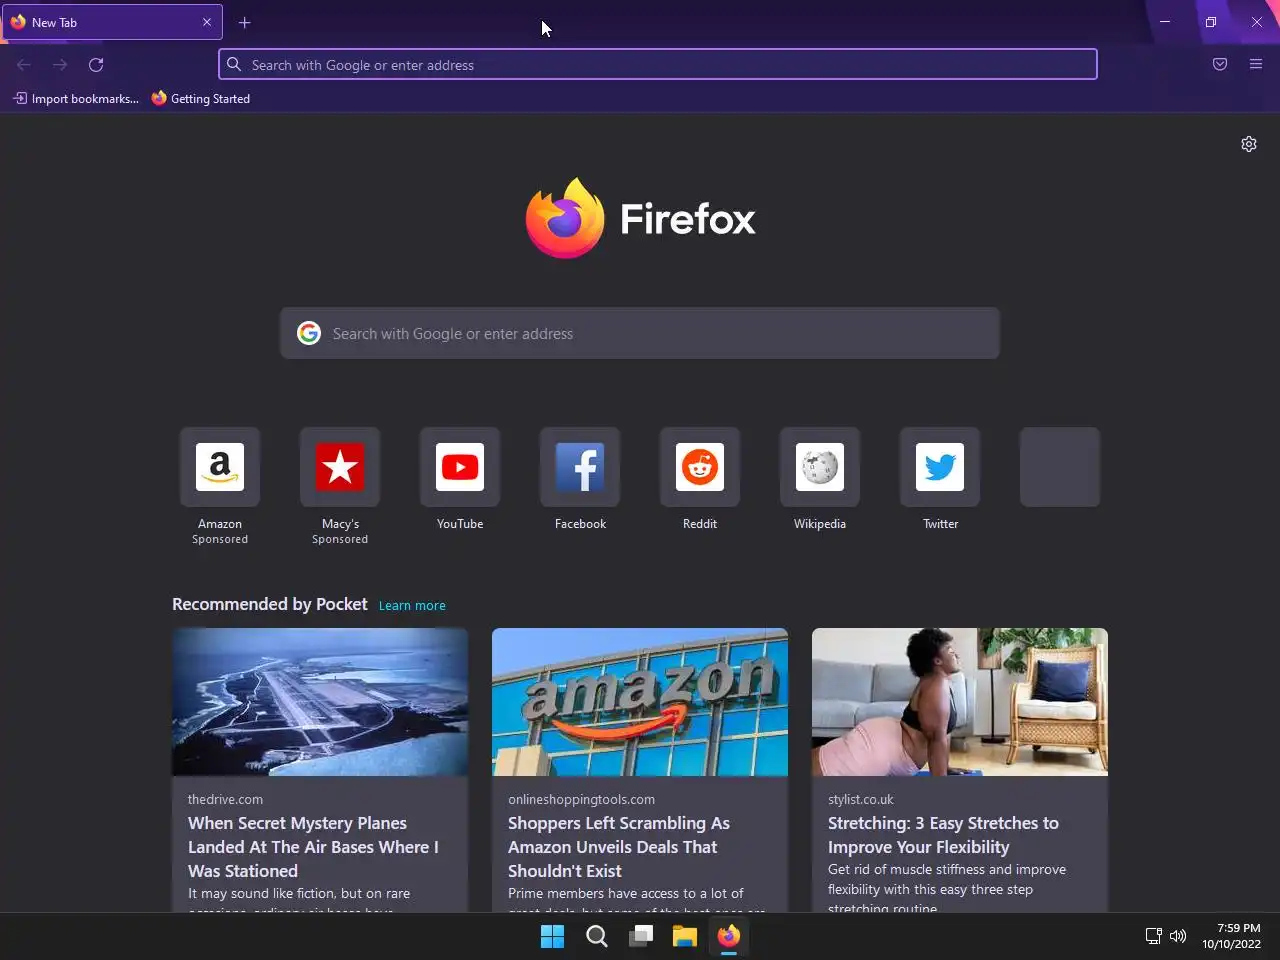Click the Save to Pocket toolbar icon
Screen dimensions: 1280x960
tap(1220, 64)
